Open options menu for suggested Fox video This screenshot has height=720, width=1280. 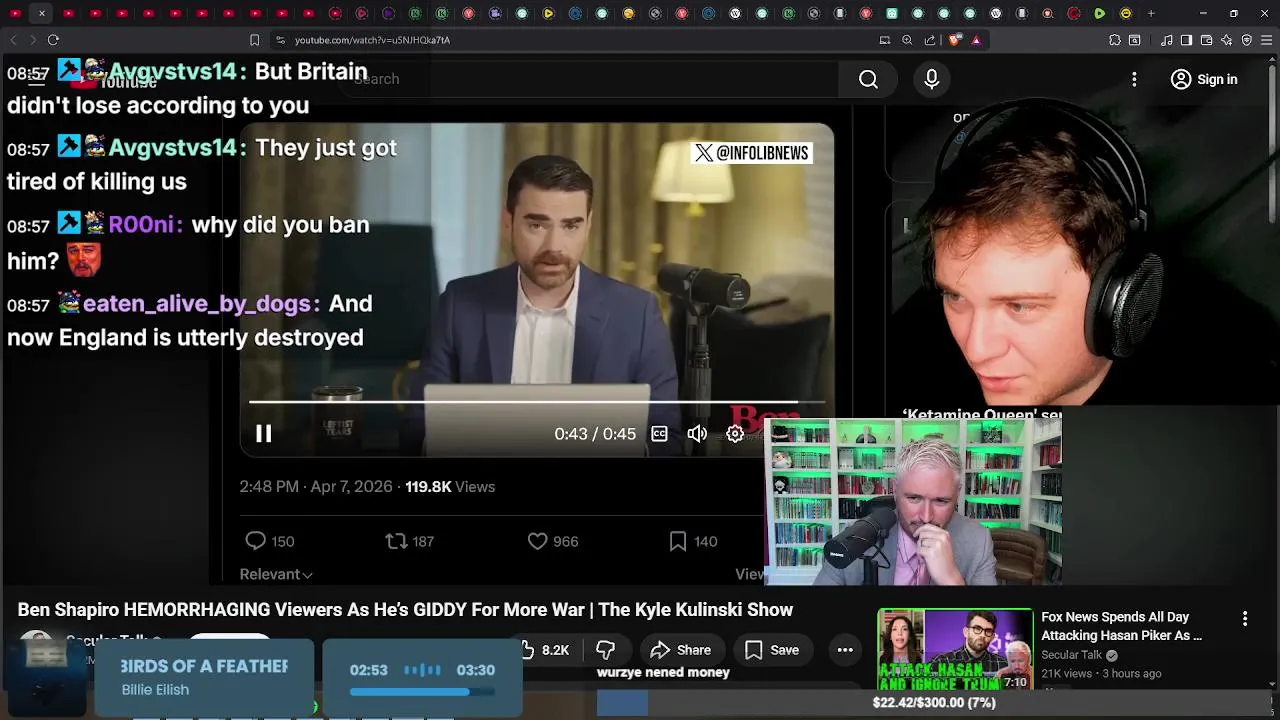[x=1245, y=619]
